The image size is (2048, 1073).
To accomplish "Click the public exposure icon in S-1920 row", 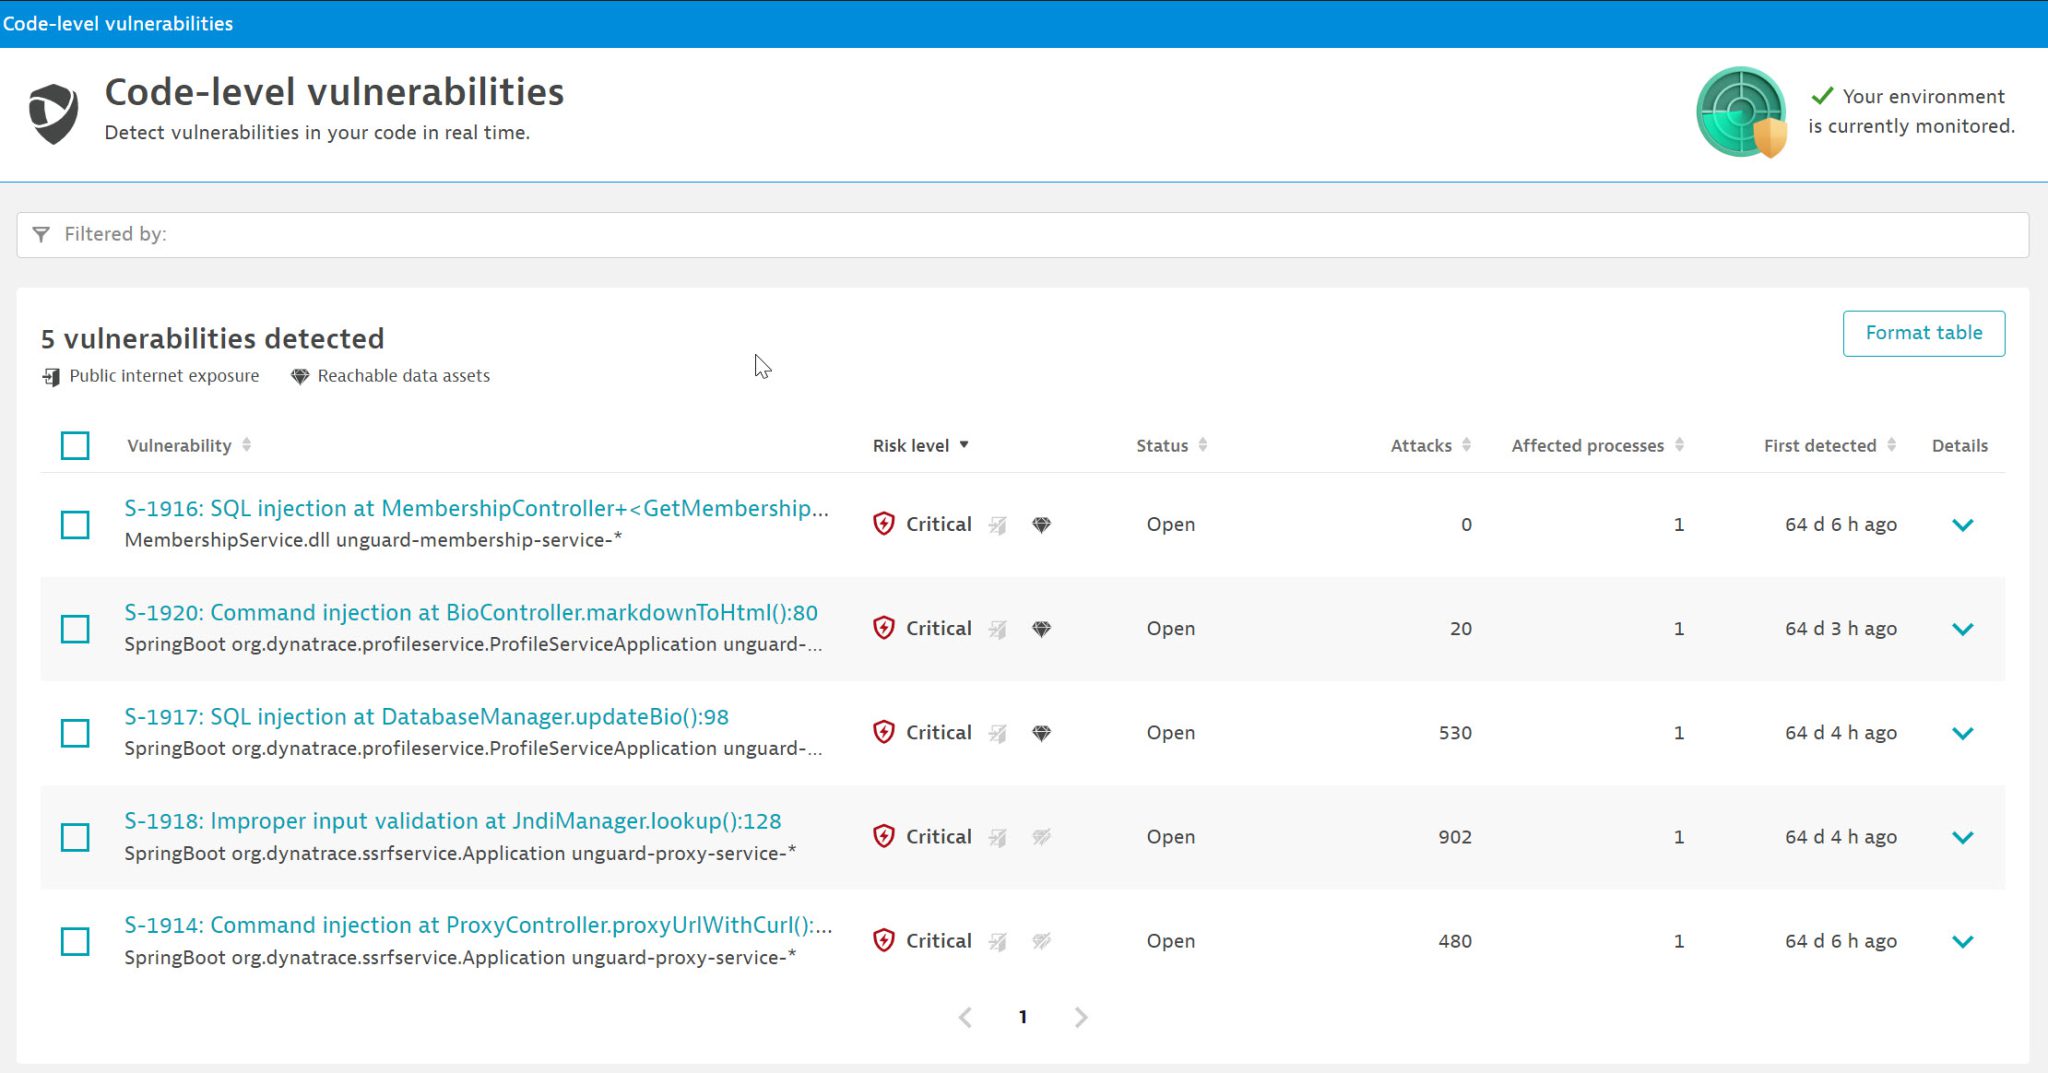I will (998, 629).
